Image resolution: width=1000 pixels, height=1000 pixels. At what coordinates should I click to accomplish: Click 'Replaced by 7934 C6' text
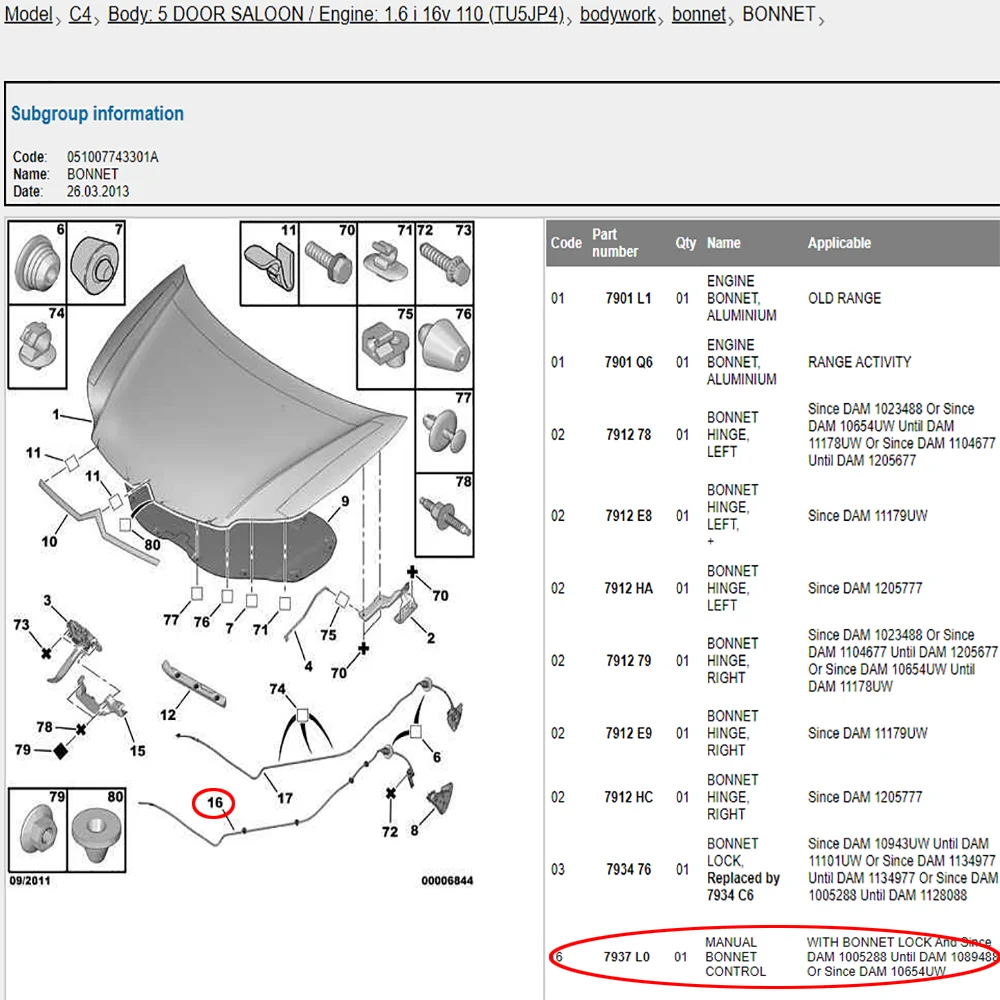[x=743, y=887]
